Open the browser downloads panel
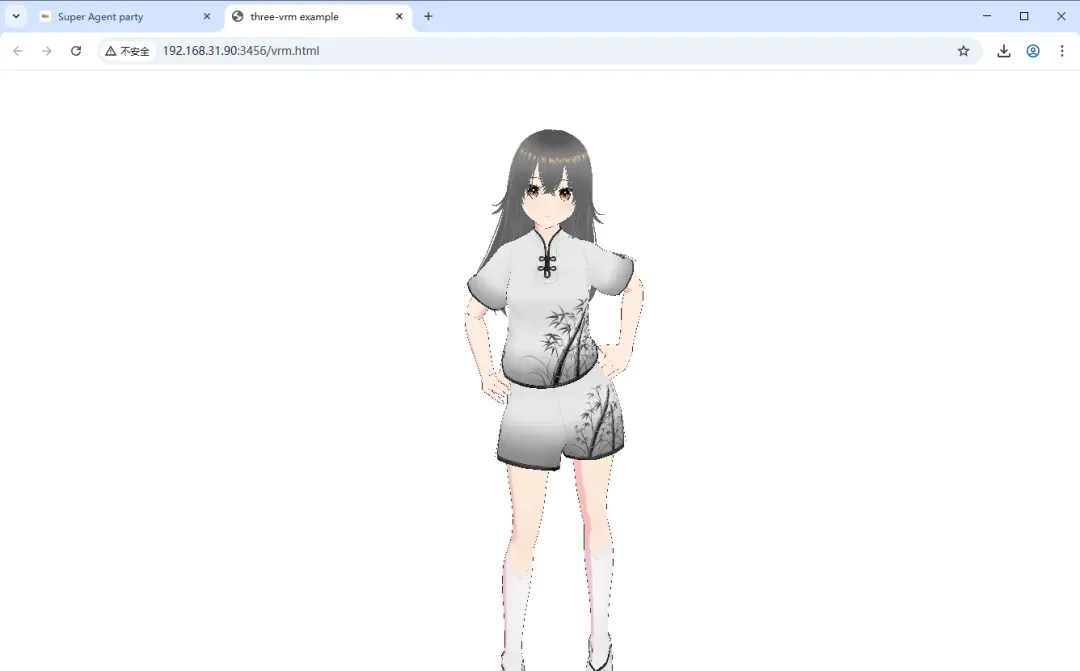 (1004, 51)
